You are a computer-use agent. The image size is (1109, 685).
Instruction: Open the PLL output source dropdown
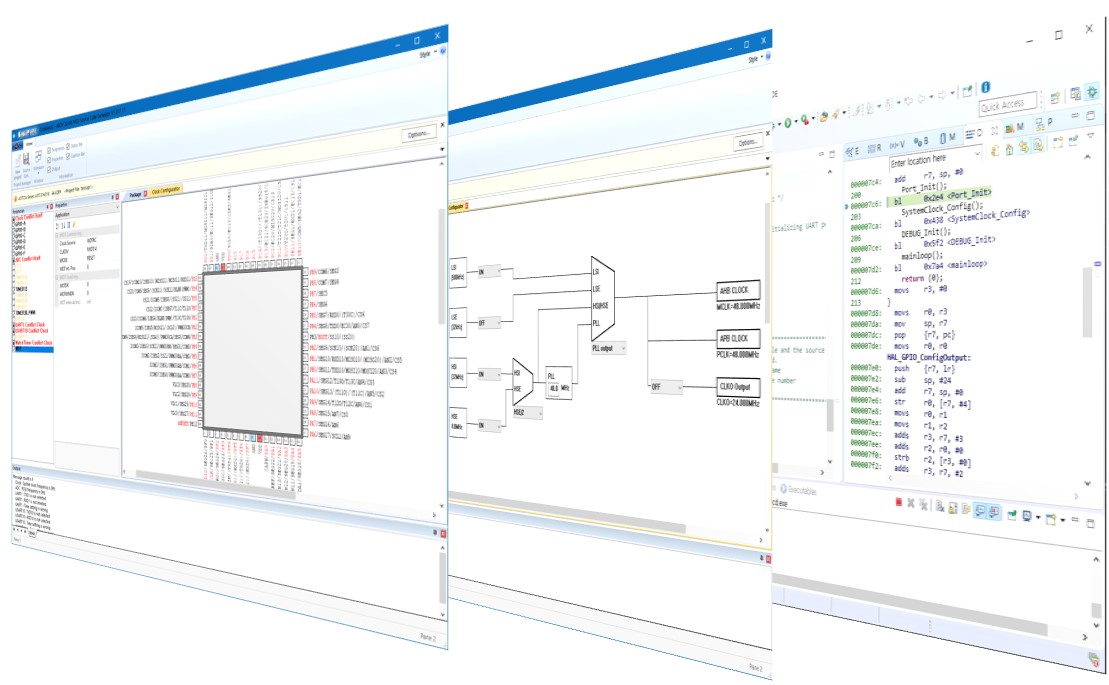[x=608, y=348]
